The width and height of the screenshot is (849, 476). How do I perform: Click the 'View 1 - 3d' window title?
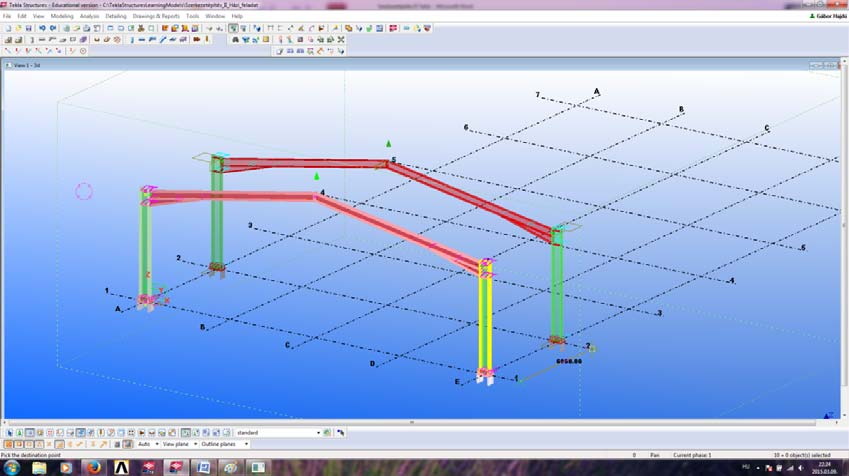27,66
